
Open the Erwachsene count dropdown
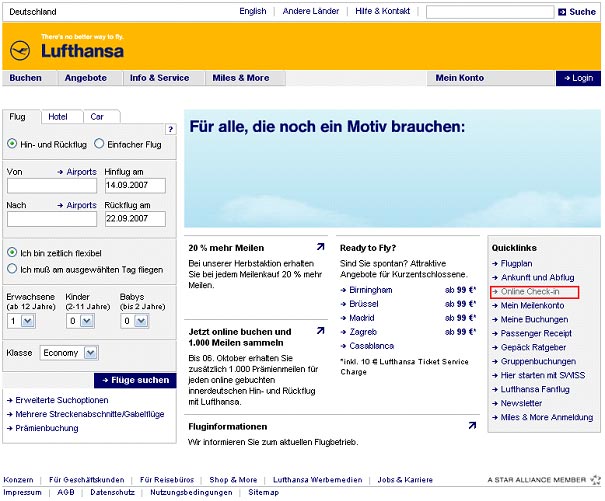coord(21,321)
